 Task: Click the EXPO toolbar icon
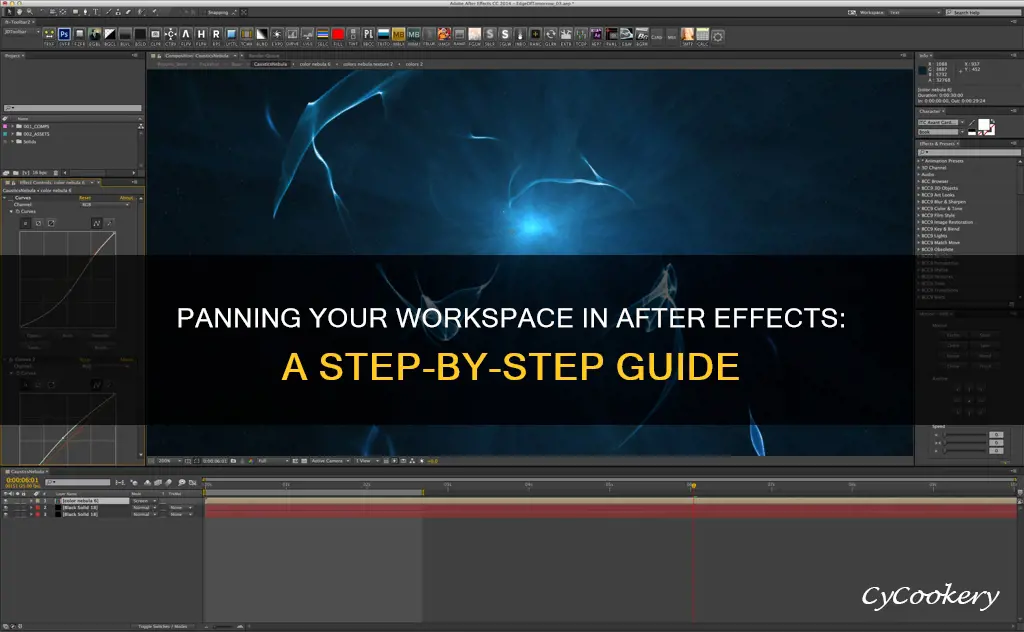click(x=277, y=34)
